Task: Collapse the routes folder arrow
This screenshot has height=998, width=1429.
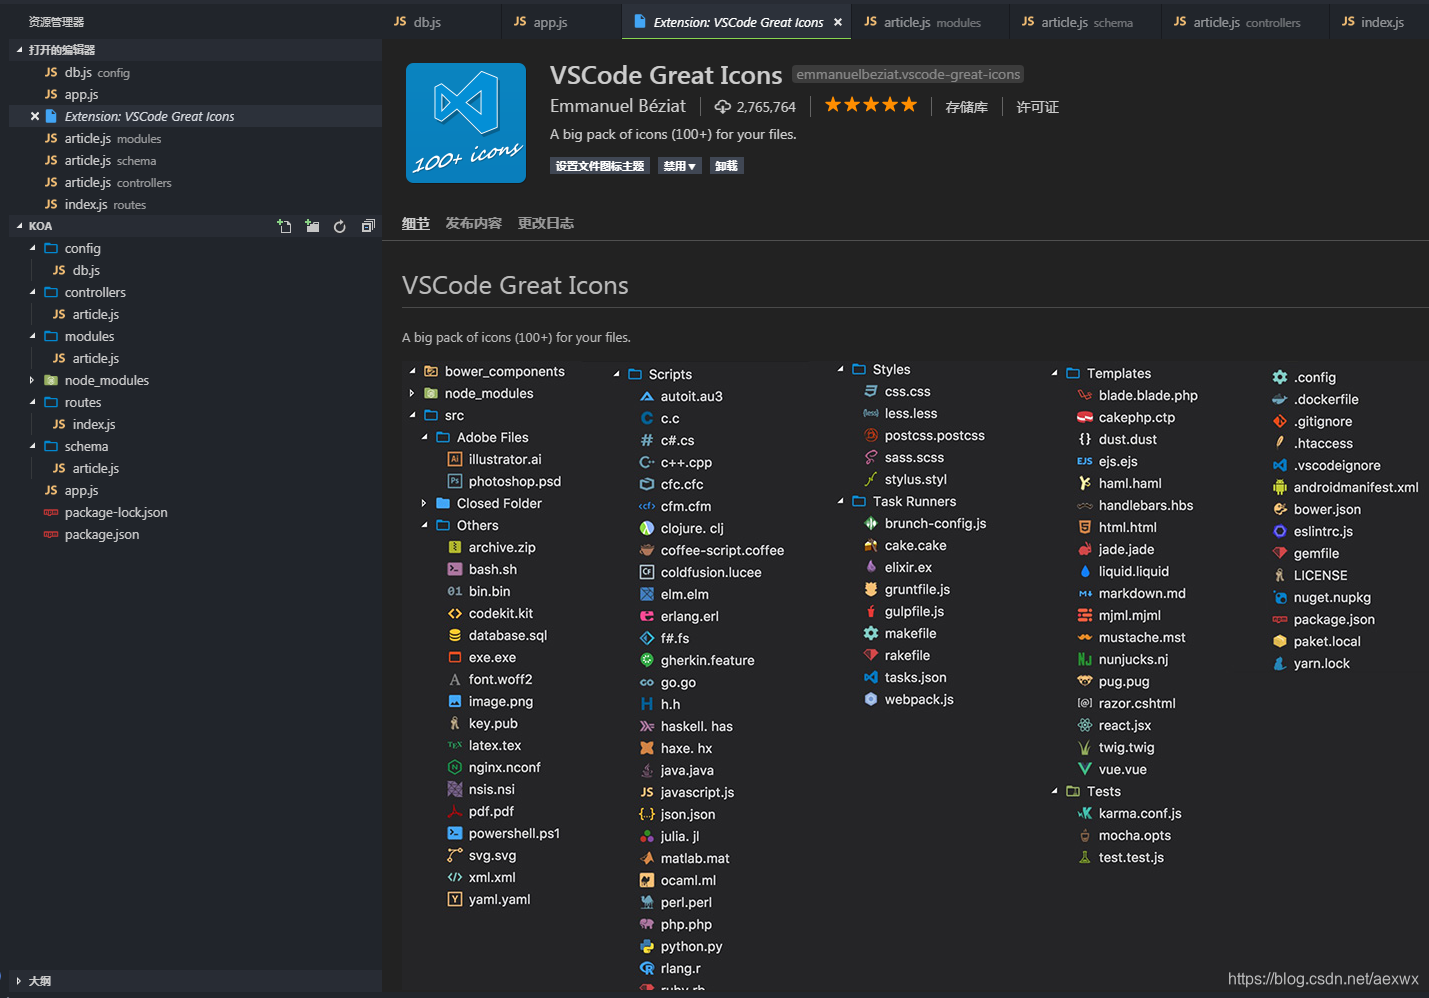Action: point(33,402)
